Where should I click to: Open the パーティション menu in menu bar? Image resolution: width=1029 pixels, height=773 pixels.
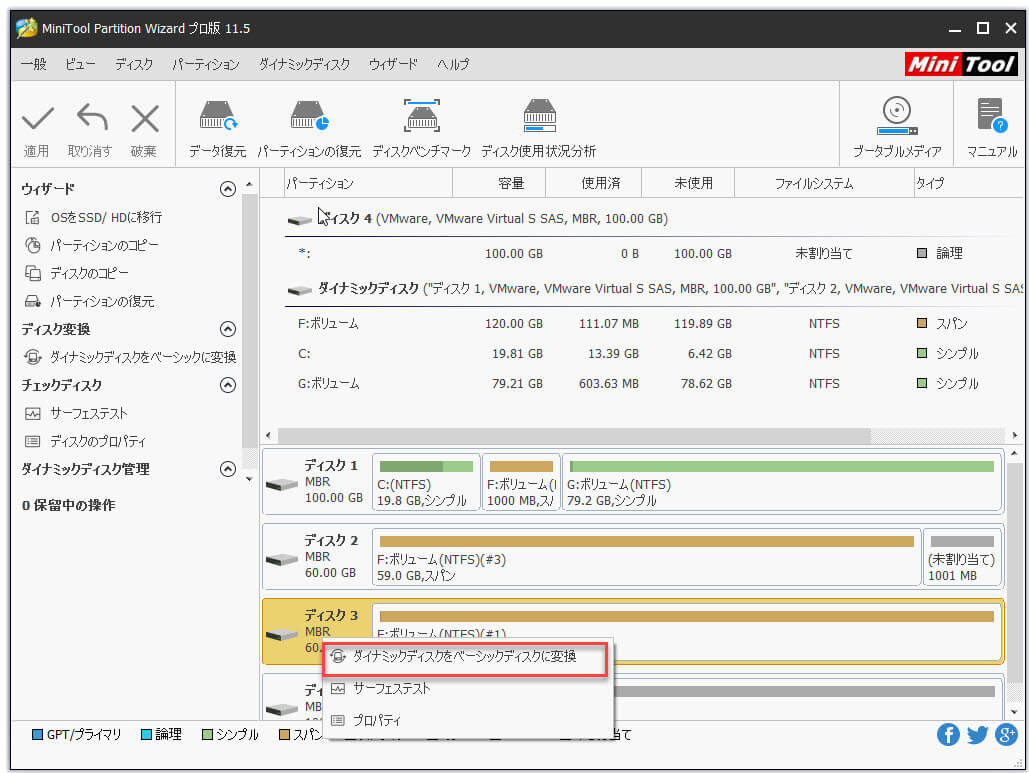coord(205,64)
